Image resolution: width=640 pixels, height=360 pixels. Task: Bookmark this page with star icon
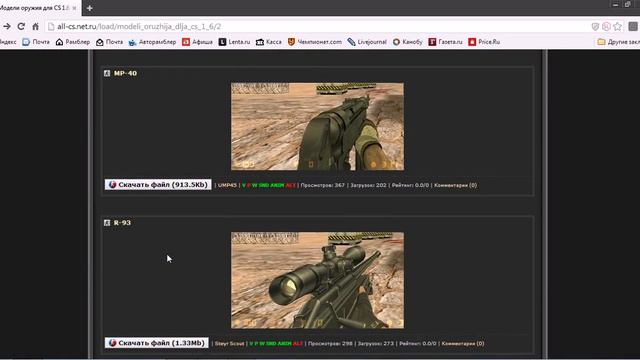[617, 27]
